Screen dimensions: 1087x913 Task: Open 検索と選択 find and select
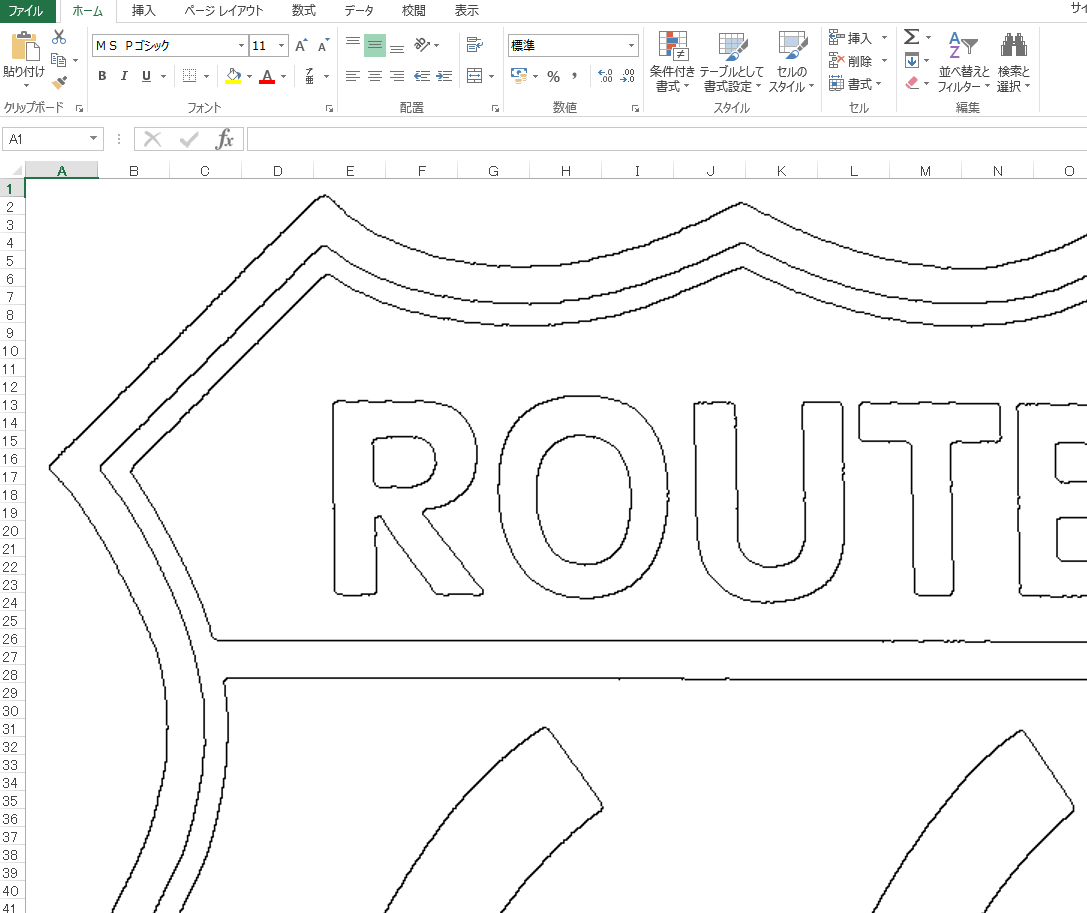pos(1014,62)
